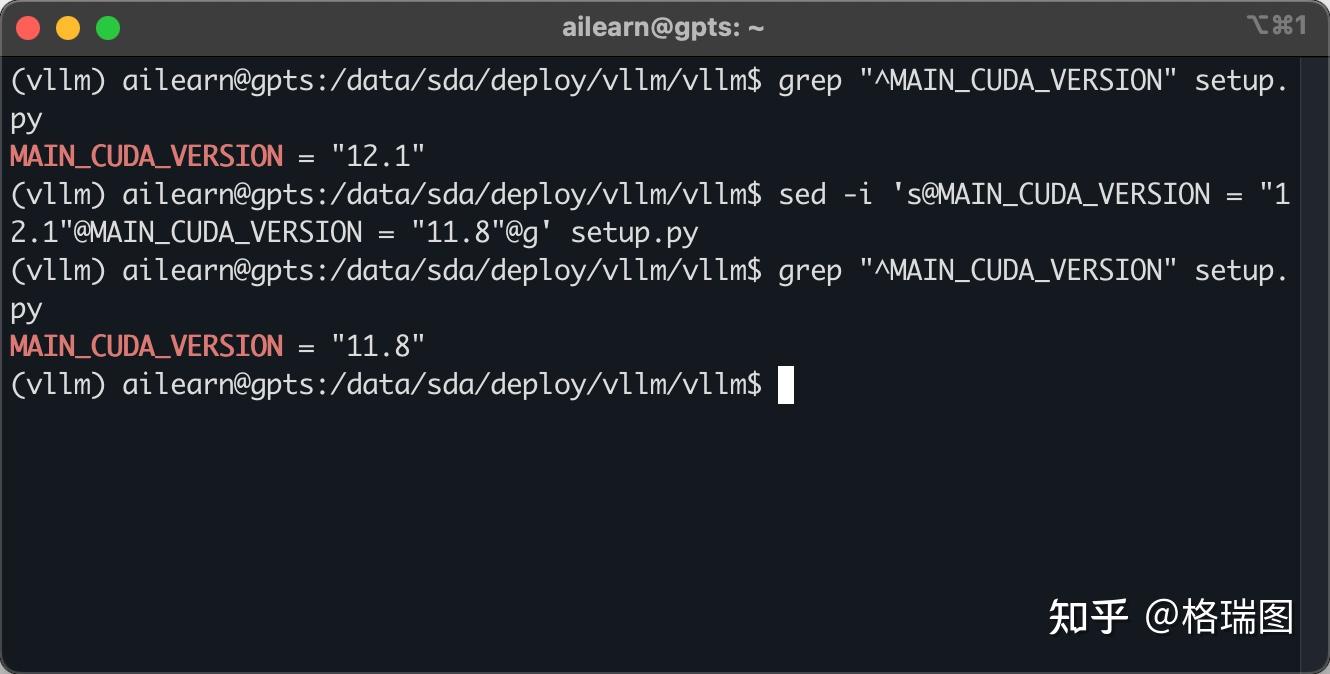The height and width of the screenshot is (674, 1330).
Task: Click the ⌥⌘1 shortcut indicator in title bar
Action: (x=1276, y=26)
